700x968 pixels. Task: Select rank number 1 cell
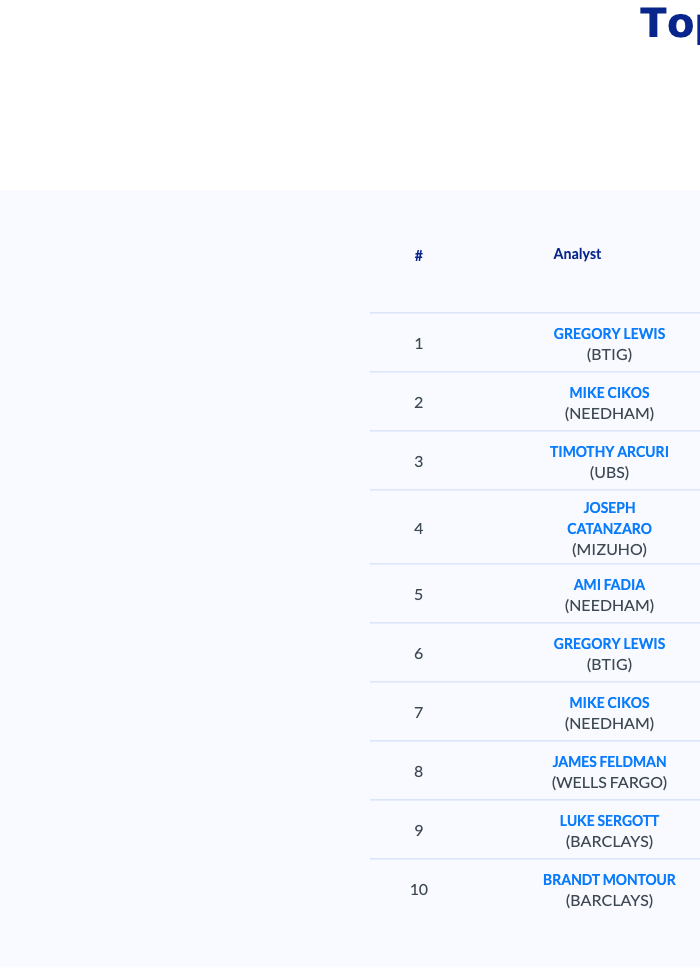tap(419, 343)
